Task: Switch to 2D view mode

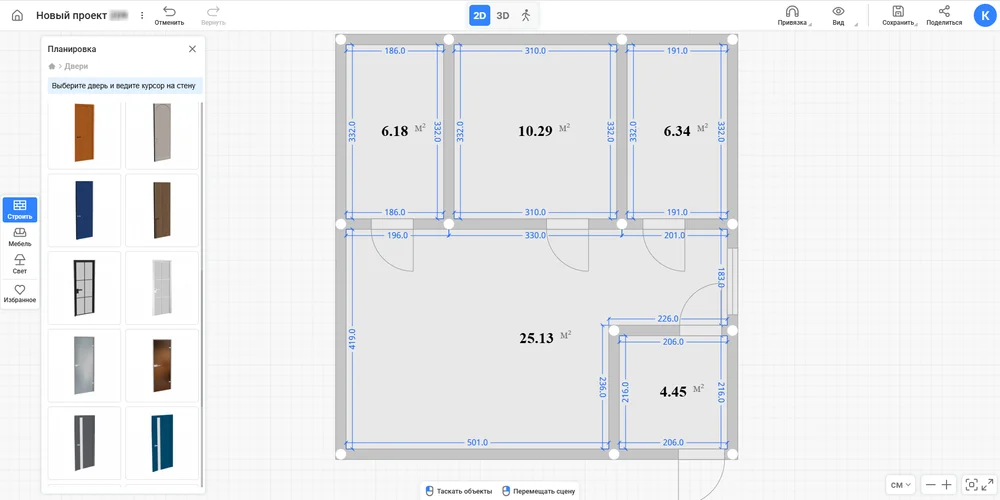Action: point(480,15)
